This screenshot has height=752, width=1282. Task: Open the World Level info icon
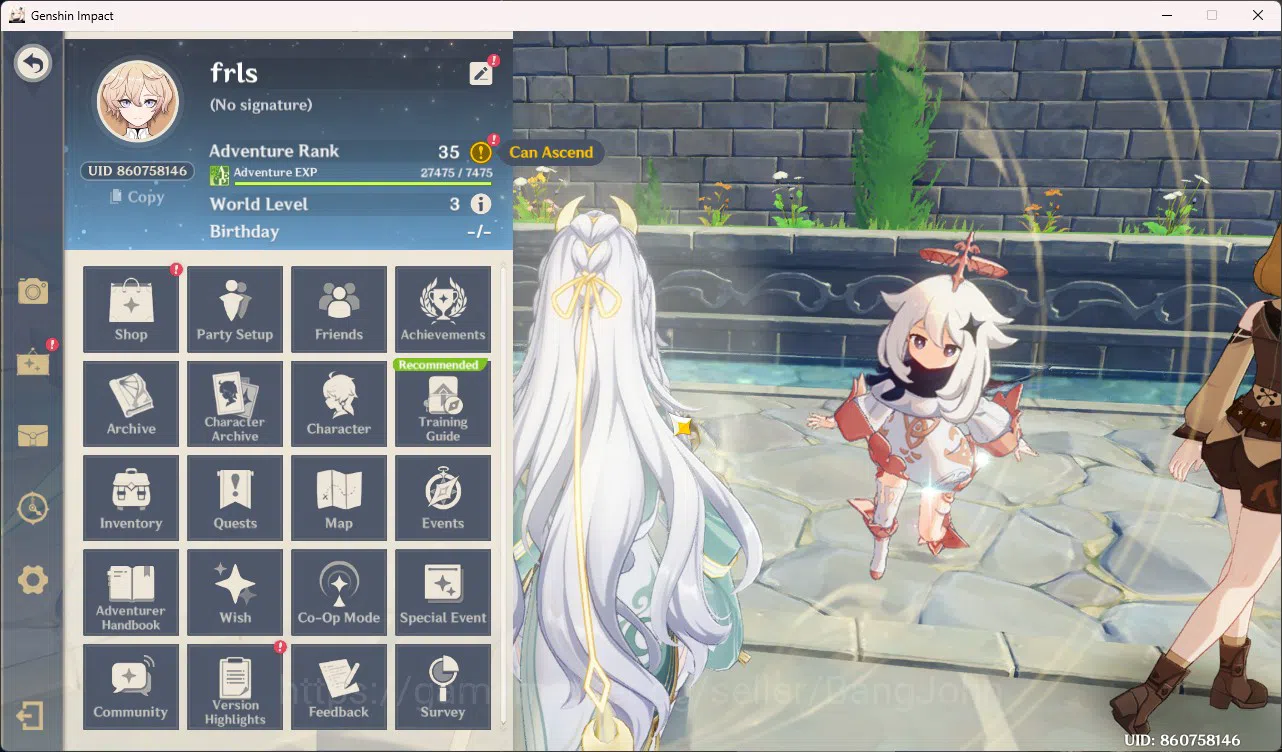click(481, 204)
